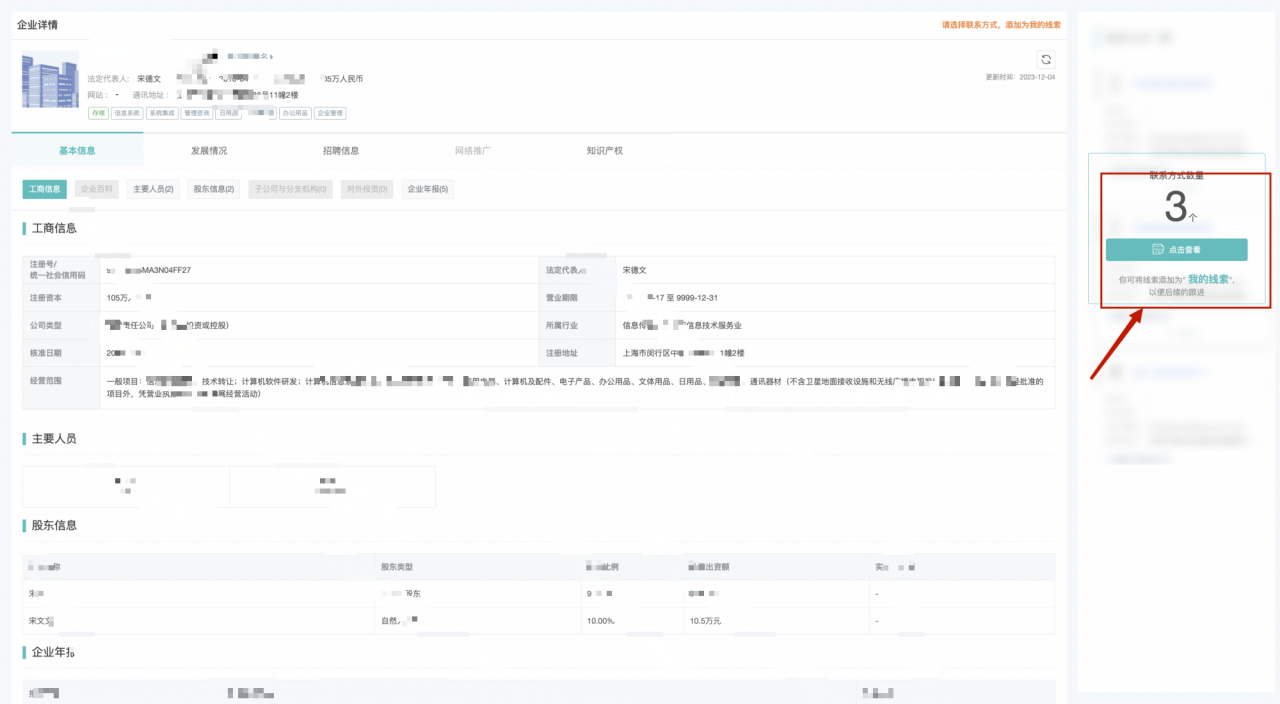Click the 更新时间：2023-12-04 text

[x=1020, y=77]
